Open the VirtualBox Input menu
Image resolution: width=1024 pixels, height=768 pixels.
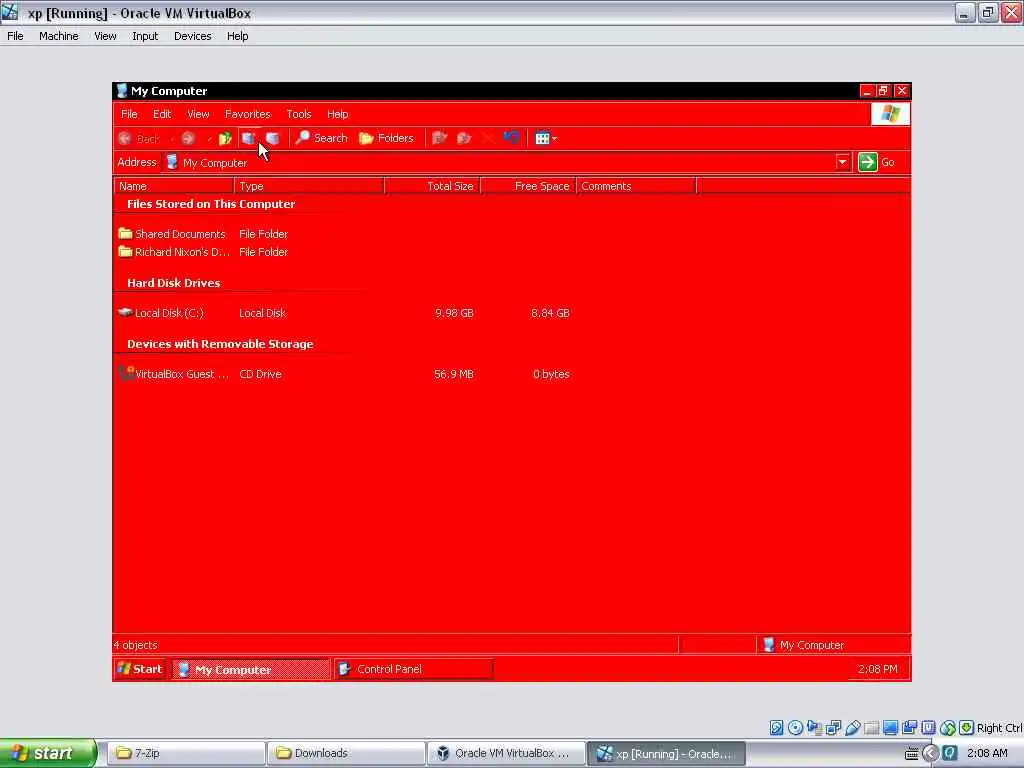click(x=145, y=36)
